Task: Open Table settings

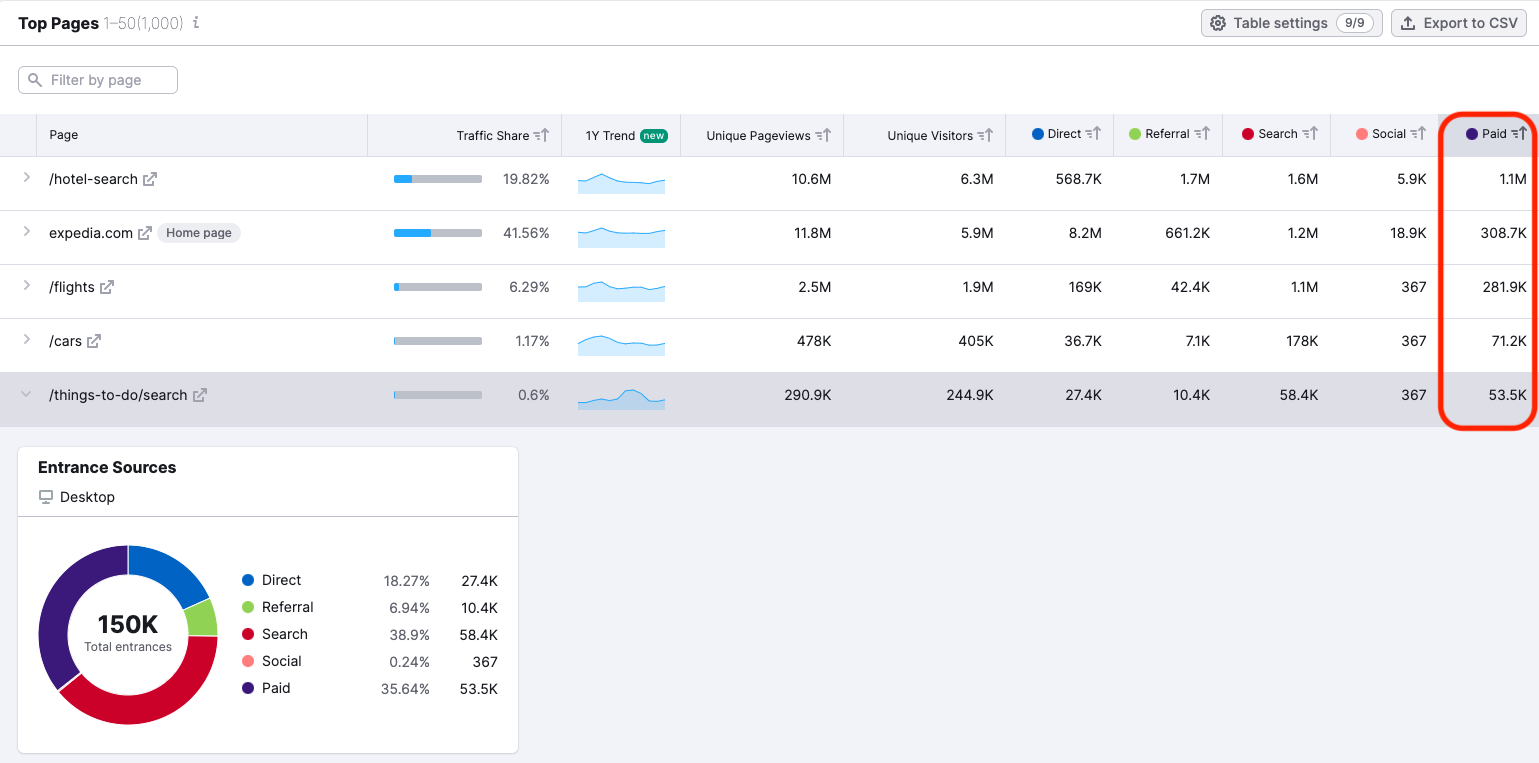Action: [1291, 23]
